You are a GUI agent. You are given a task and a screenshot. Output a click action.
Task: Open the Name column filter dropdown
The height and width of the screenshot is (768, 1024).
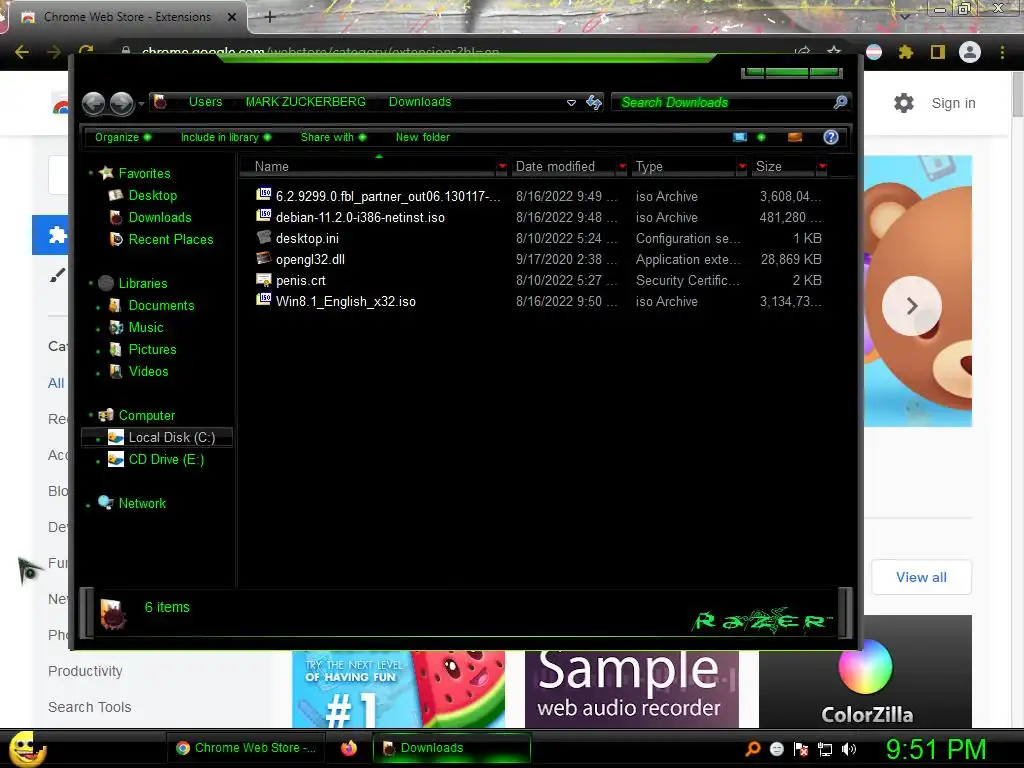point(502,167)
